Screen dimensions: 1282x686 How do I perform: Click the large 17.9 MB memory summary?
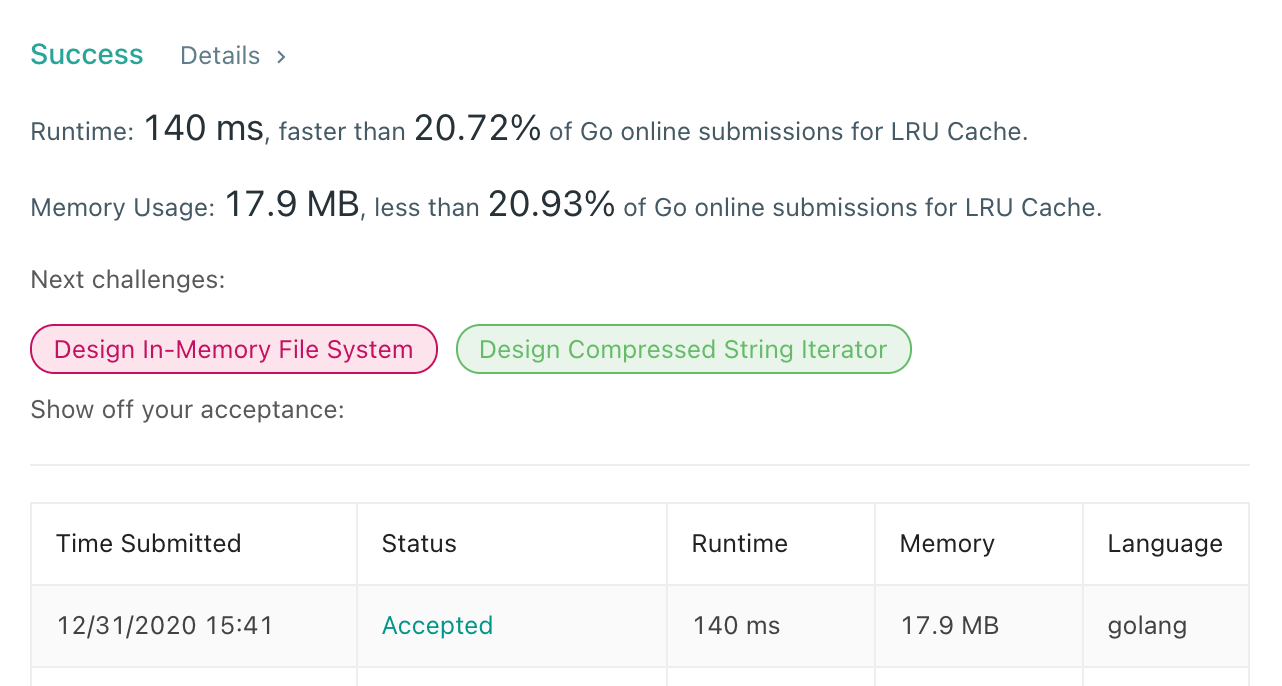[x=292, y=205]
